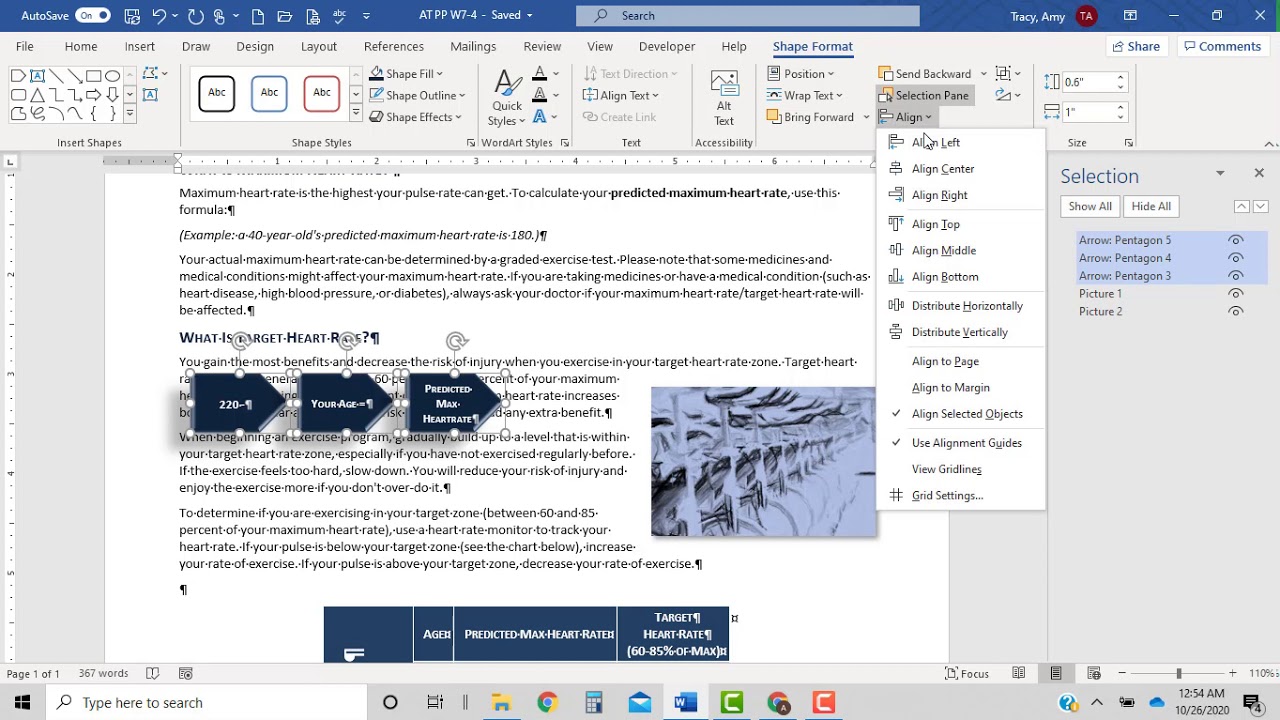The width and height of the screenshot is (1280, 720).
Task: Select Align Middle from the menu
Action: pyautogui.click(x=943, y=250)
